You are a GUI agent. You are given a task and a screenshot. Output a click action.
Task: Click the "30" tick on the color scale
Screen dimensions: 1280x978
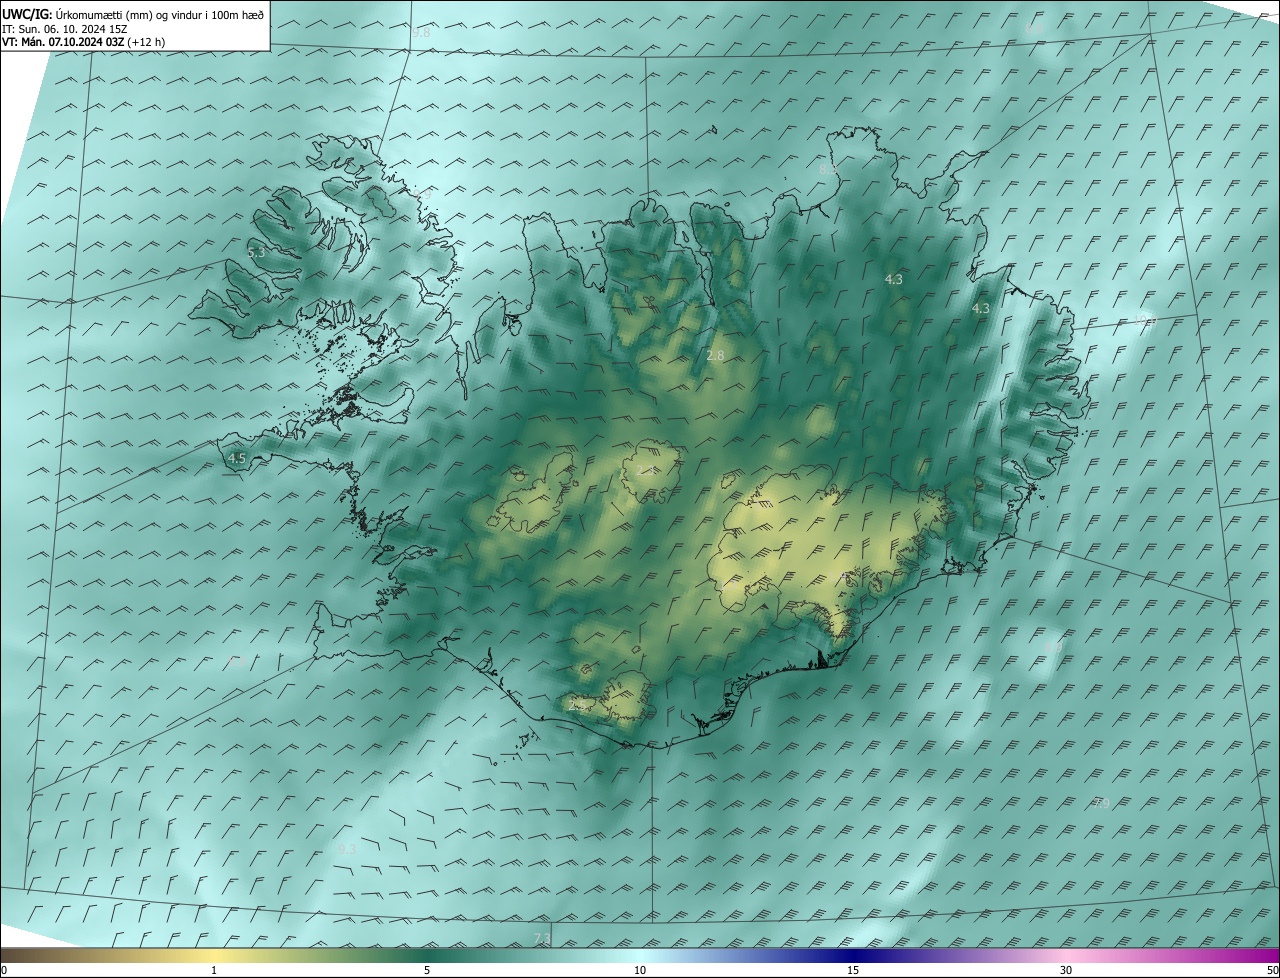(1066, 971)
